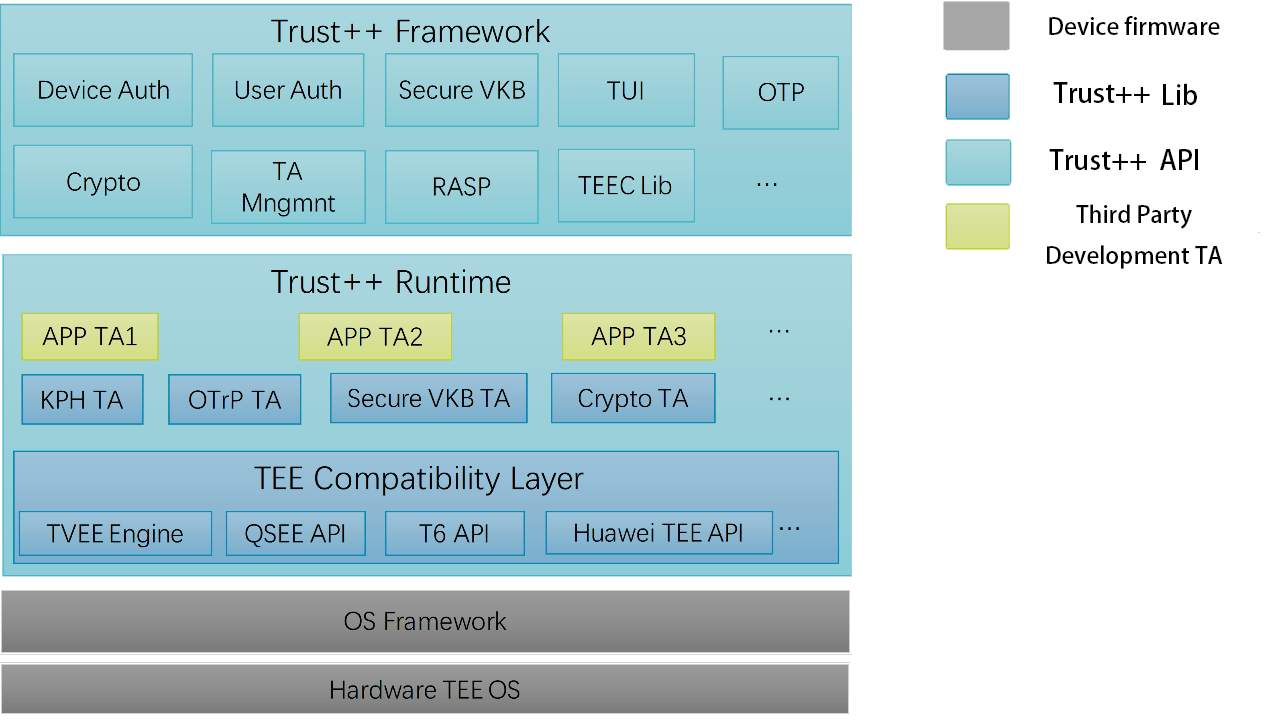Select the TUI box

626,91
